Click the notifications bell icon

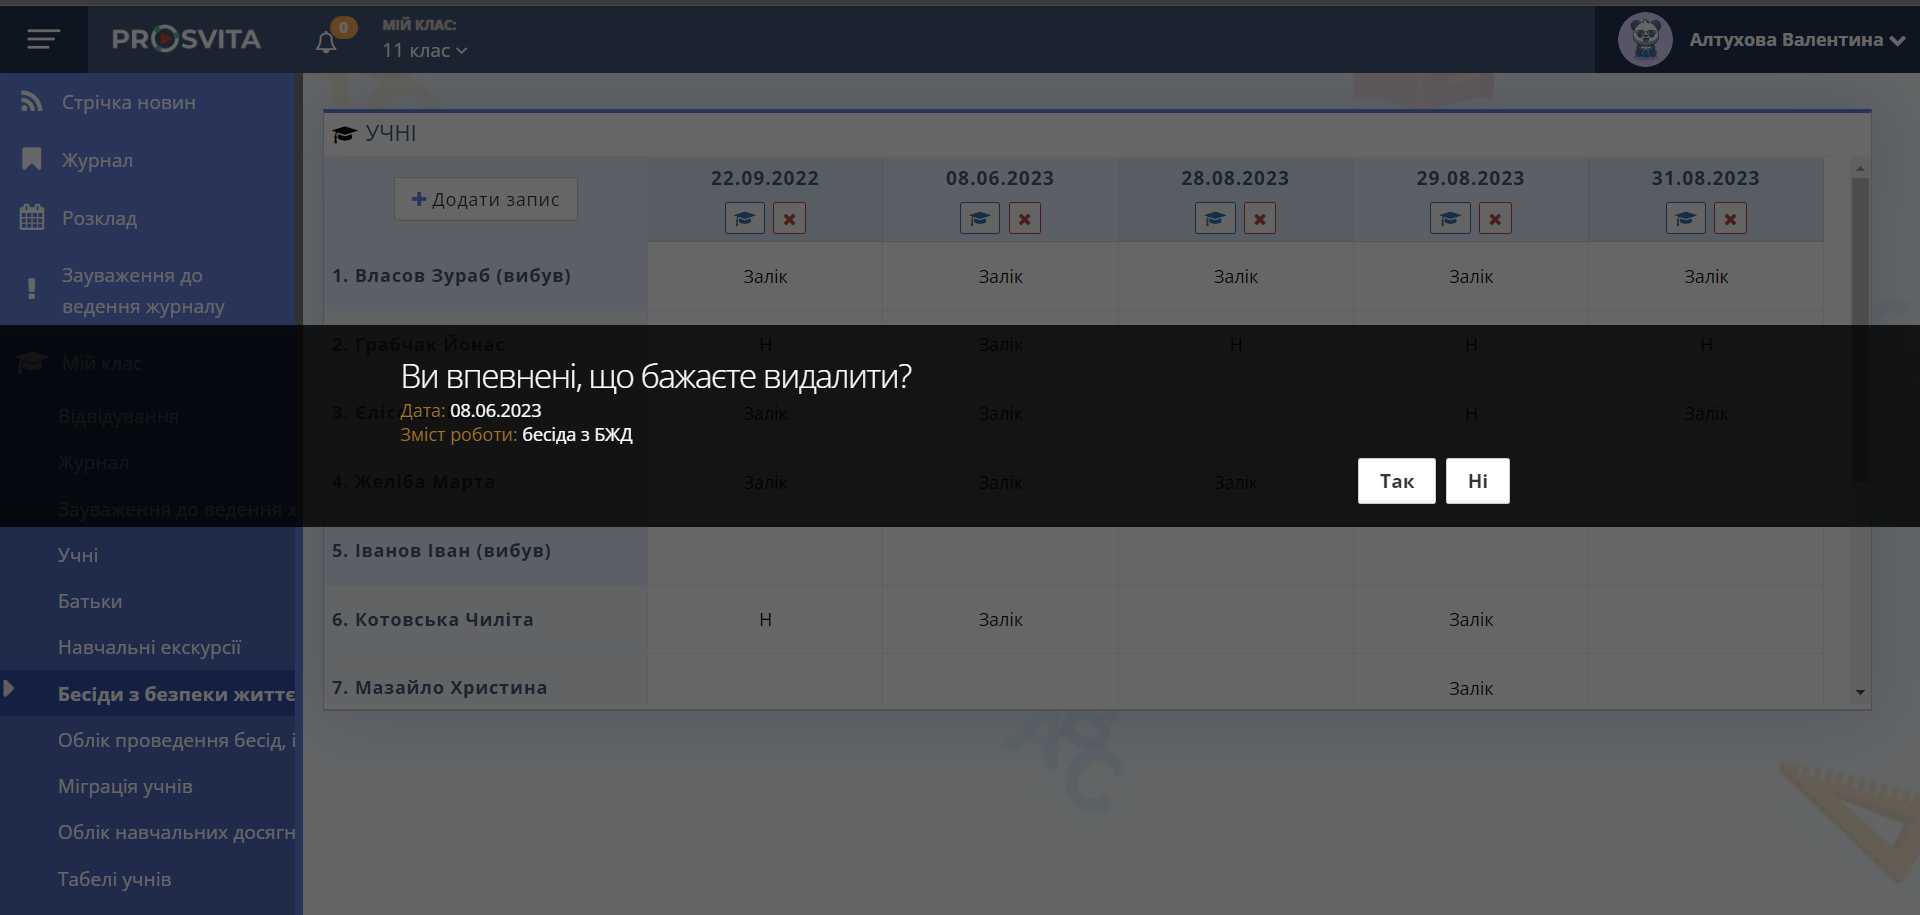pos(326,42)
